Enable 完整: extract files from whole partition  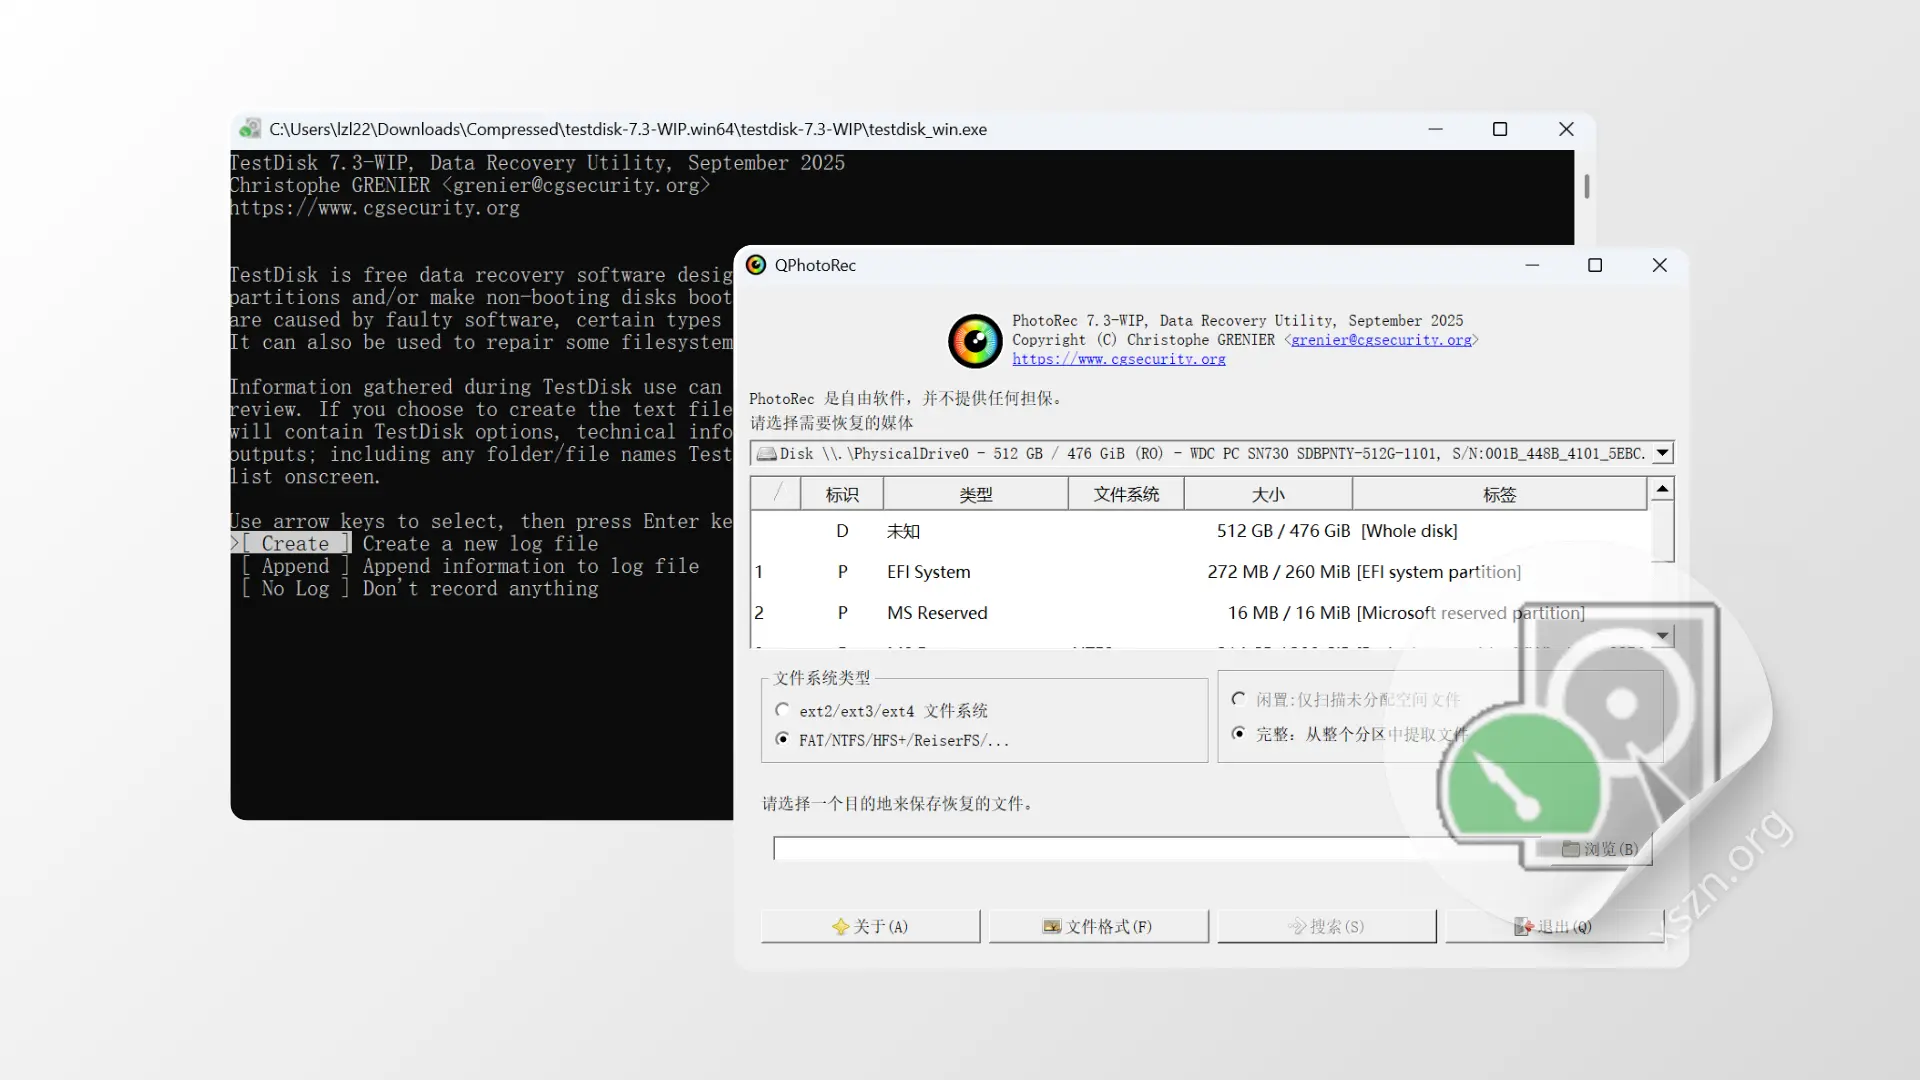[x=1239, y=733]
